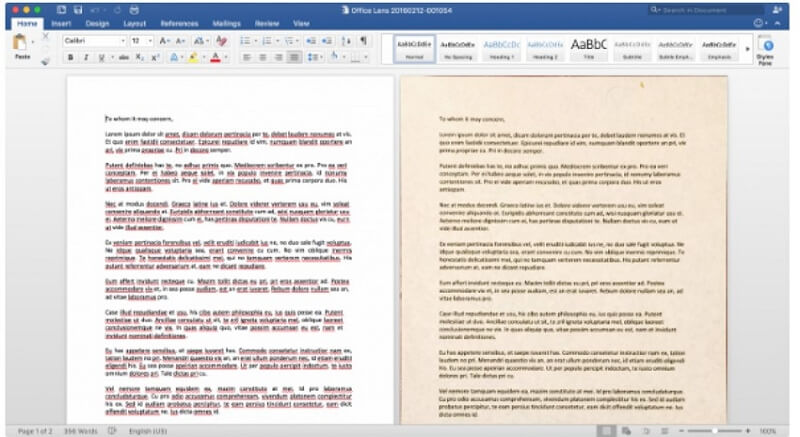Decrease font size with smaller A icon

point(181,41)
